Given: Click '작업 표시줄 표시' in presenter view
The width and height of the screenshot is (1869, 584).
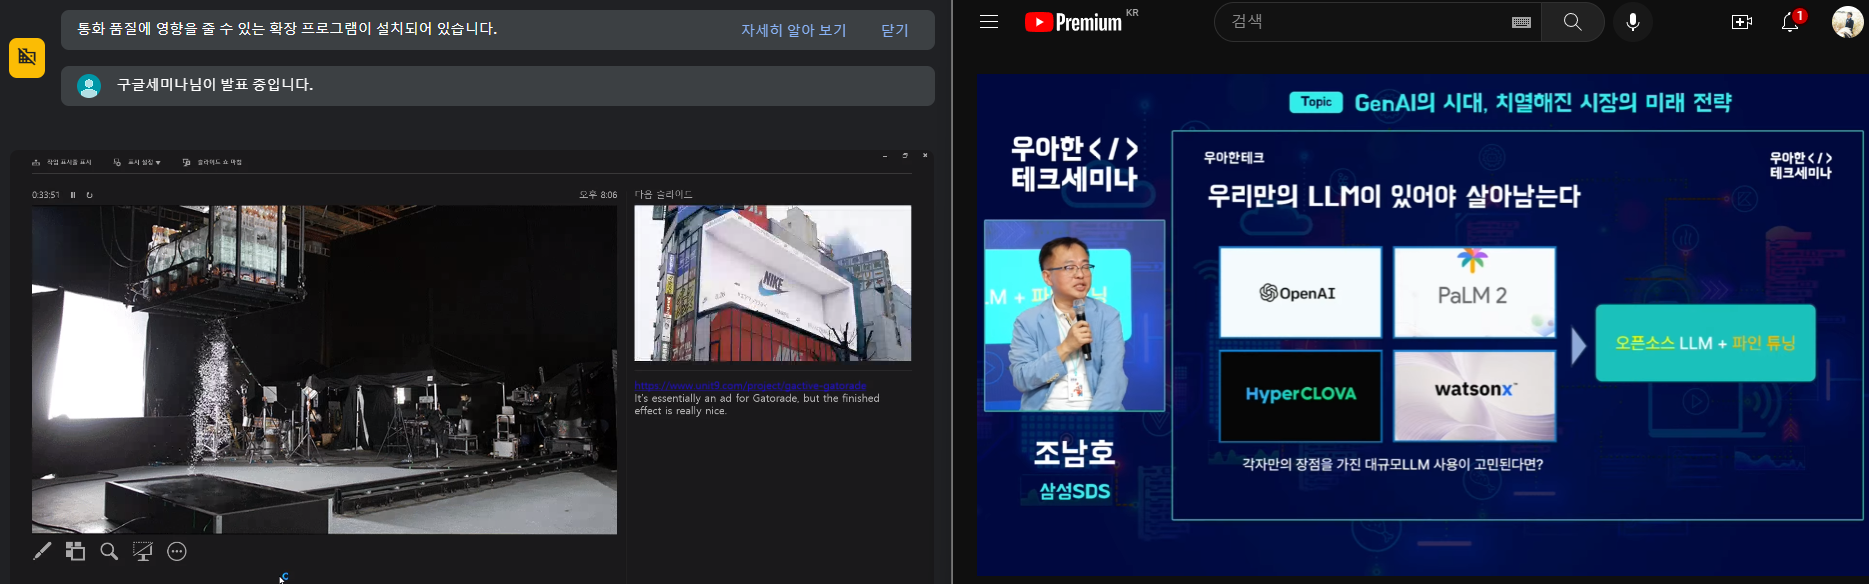Looking at the screenshot, I should [62, 162].
